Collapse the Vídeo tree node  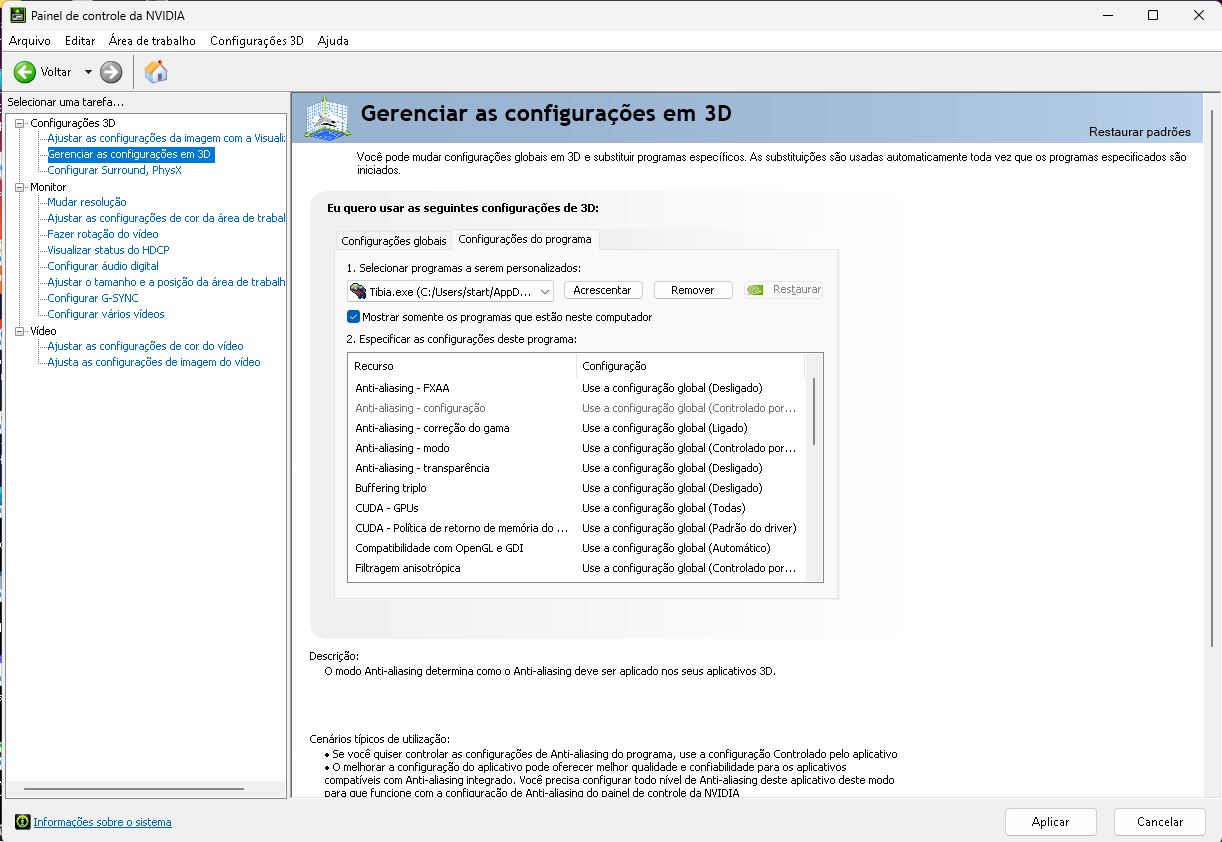point(20,331)
